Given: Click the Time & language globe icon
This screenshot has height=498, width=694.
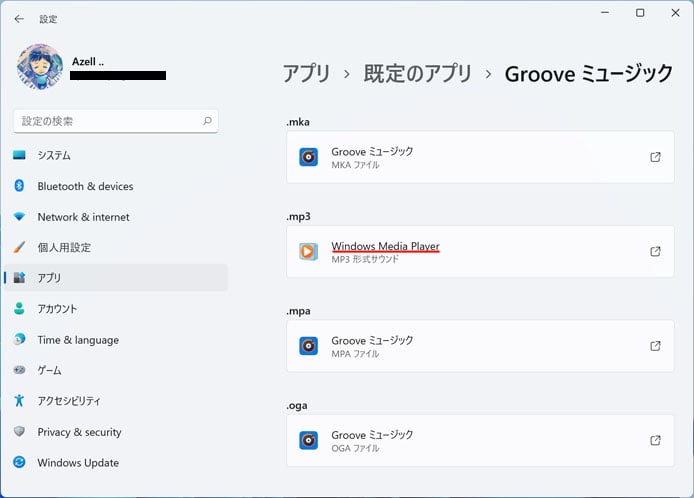Looking at the screenshot, I should click(19, 339).
